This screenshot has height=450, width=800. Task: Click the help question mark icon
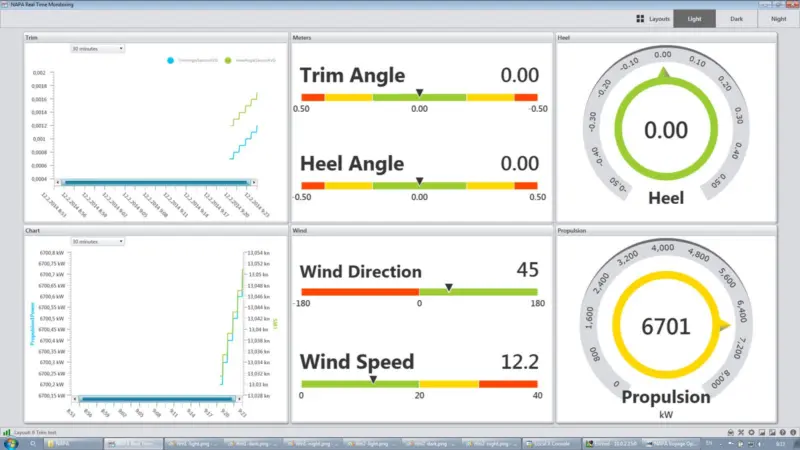[x=783, y=432]
